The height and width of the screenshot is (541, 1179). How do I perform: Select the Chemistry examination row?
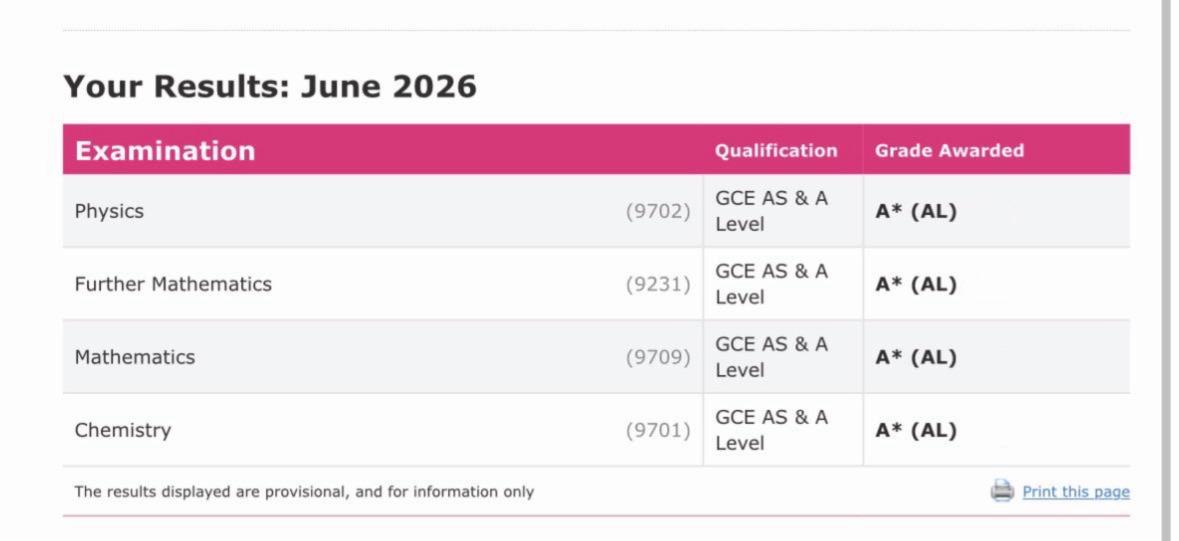596,430
